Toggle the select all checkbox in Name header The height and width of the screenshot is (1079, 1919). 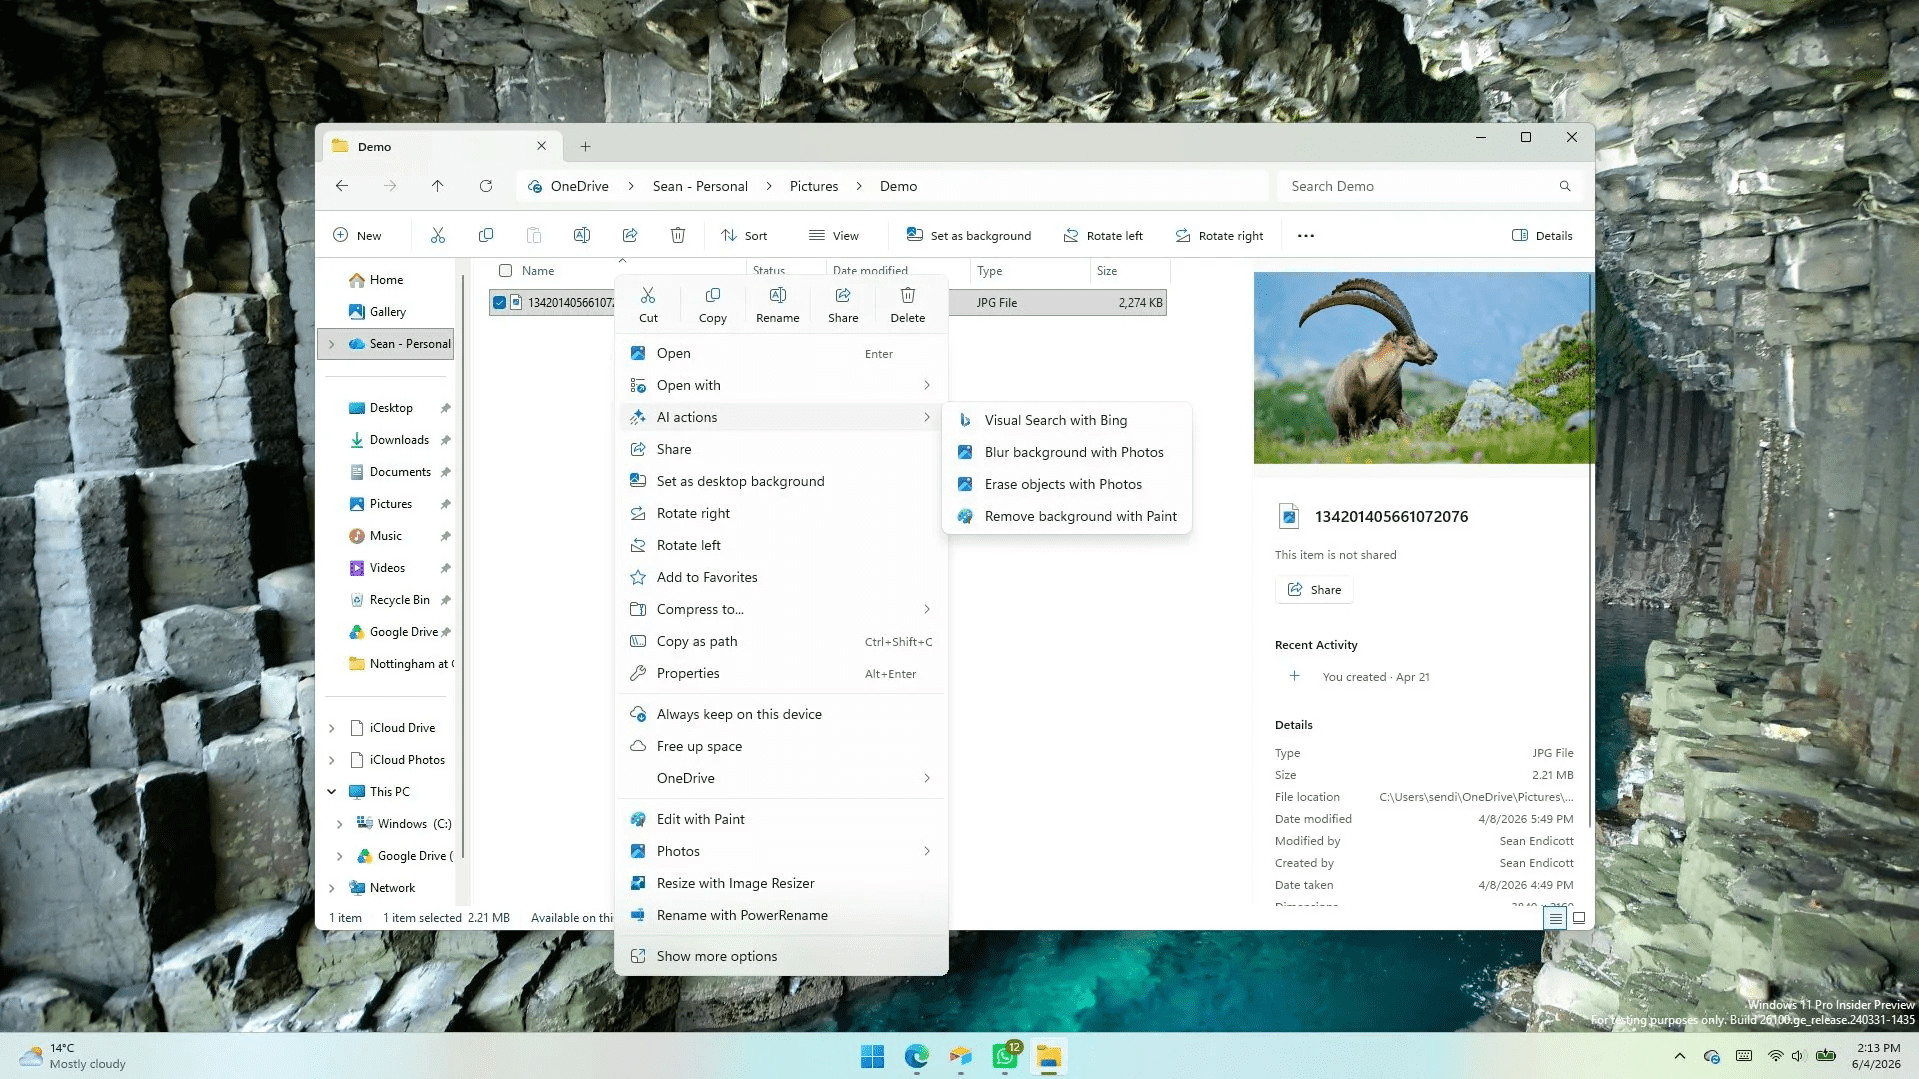[505, 271]
